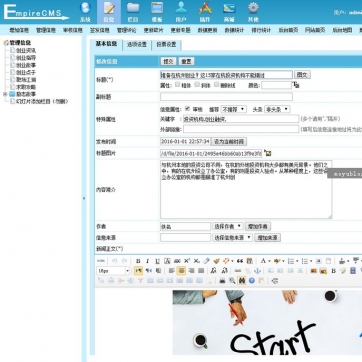Toggle Italic in the editor toolbar
The width and height of the screenshot is (362, 362).
click(148, 261)
